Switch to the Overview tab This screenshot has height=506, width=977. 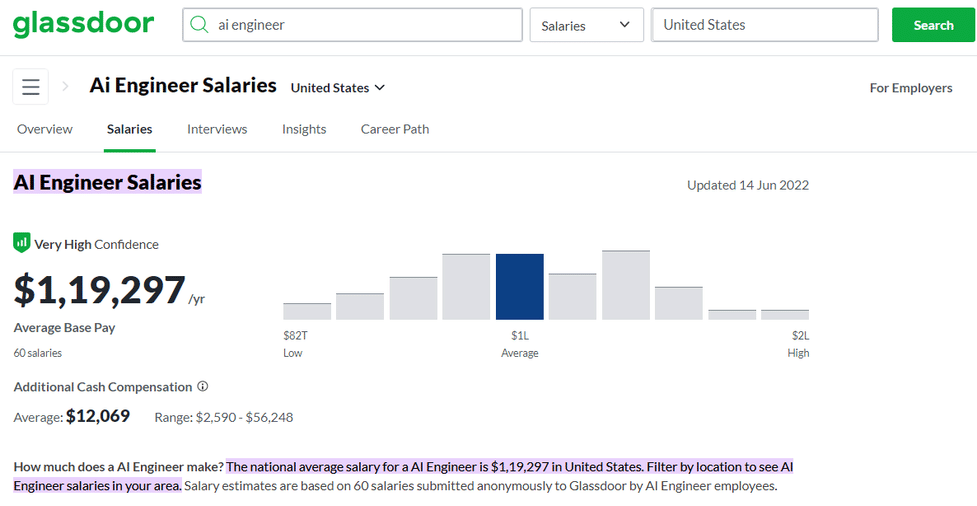click(x=45, y=129)
